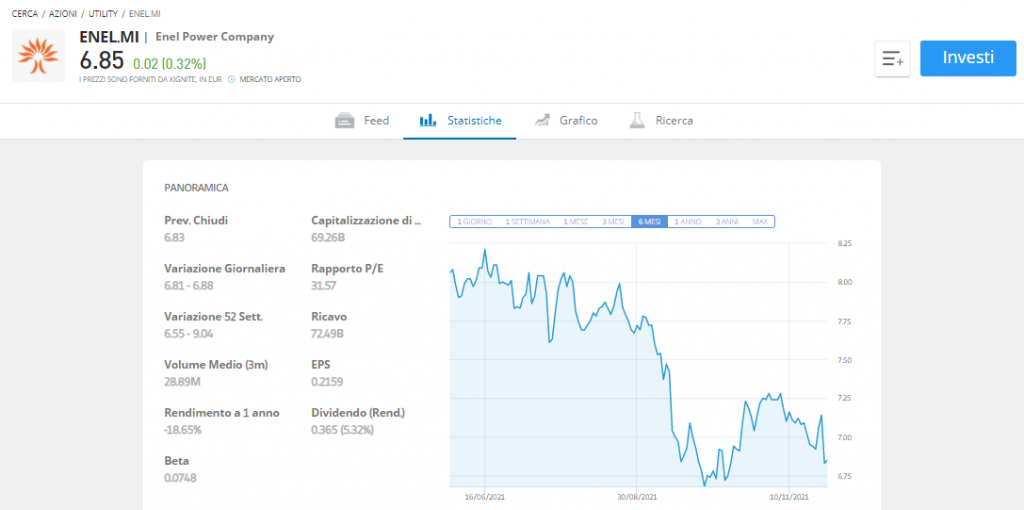The image size is (1024, 510).
Task: Click the clock icon near Mercato Aperto
Action: [x=231, y=80]
